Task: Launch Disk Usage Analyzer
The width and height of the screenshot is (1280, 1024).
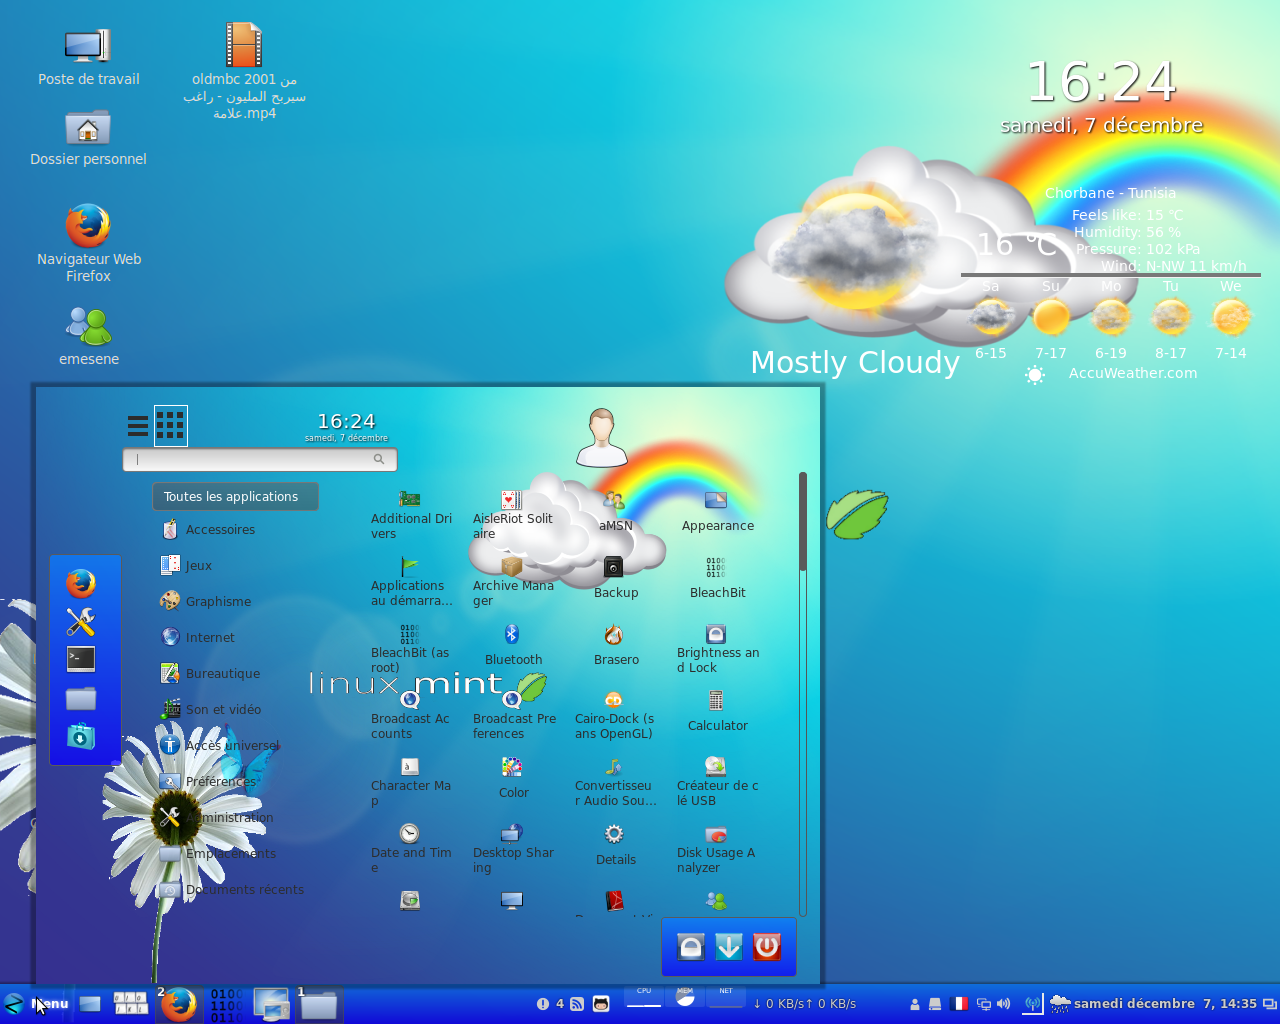Action: coord(718,850)
